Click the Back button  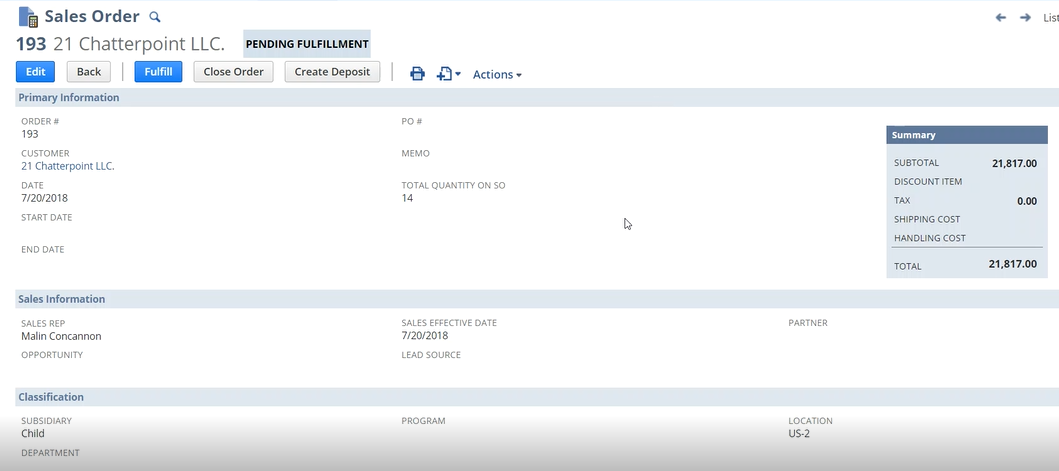(89, 72)
